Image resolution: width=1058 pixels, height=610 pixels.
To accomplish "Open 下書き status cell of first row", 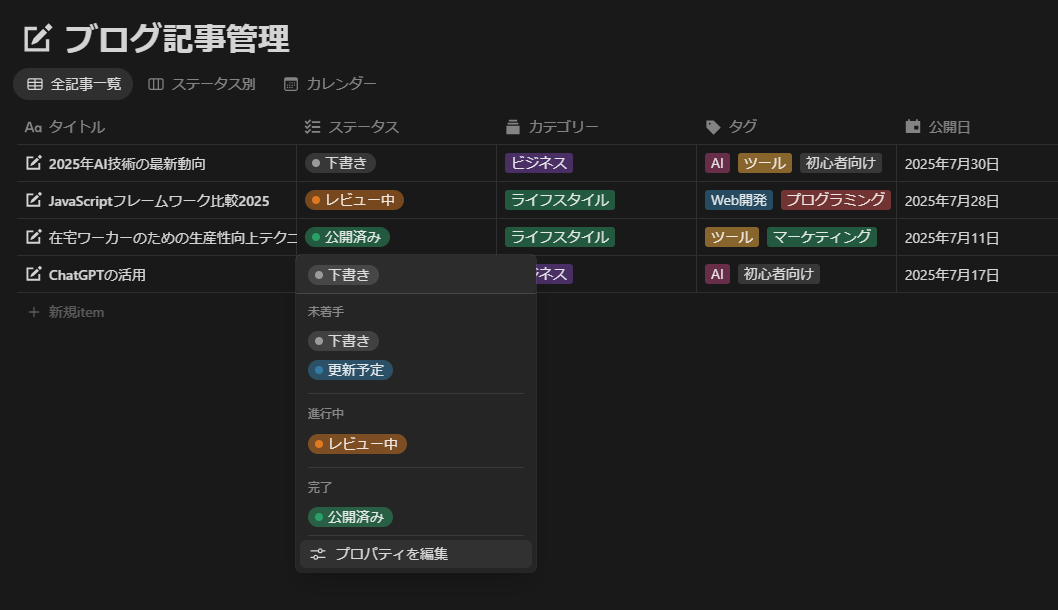I will coord(341,163).
